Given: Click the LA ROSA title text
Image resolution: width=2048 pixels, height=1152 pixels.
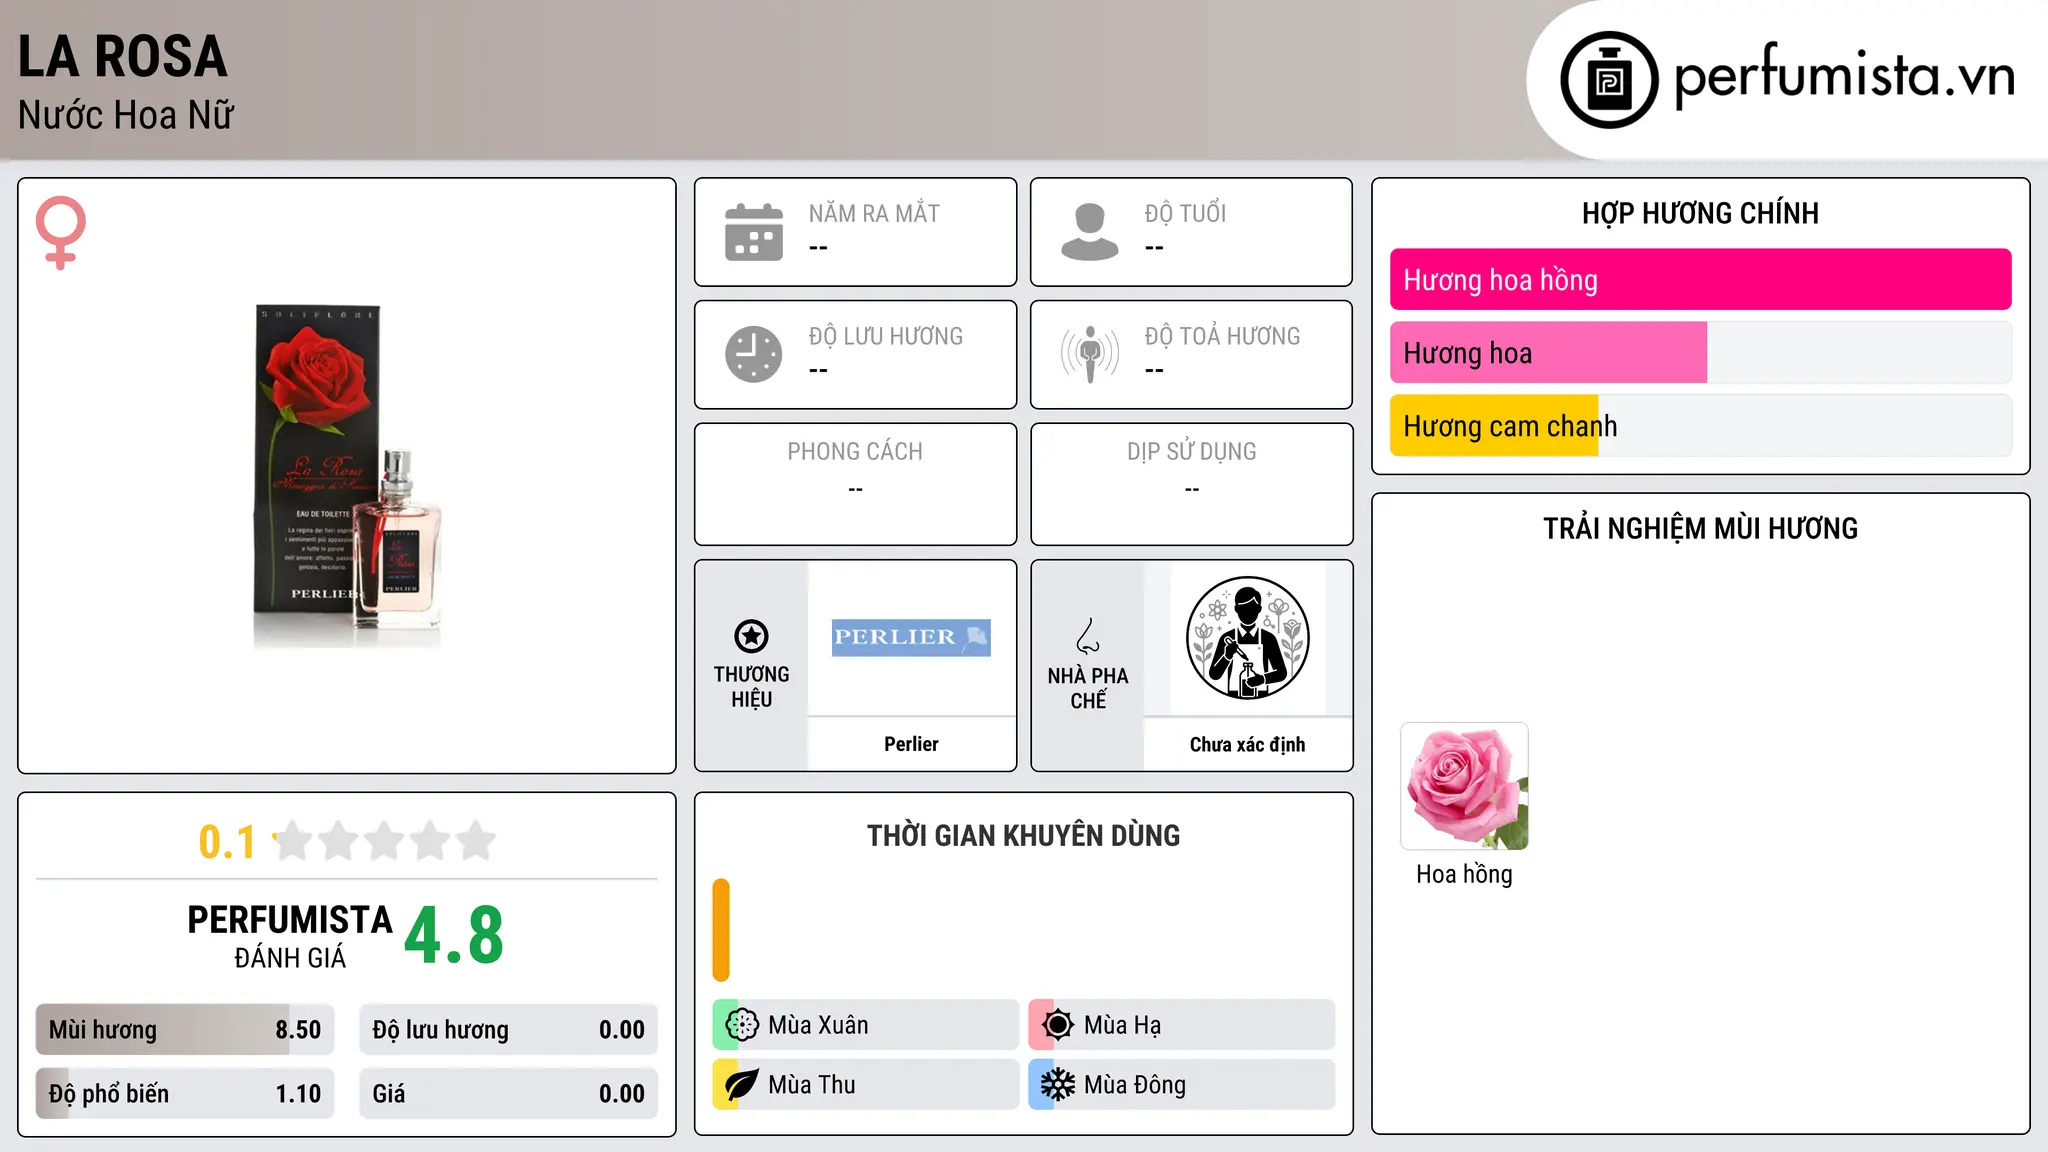Looking at the screenshot, I should [x=123, y=56].
